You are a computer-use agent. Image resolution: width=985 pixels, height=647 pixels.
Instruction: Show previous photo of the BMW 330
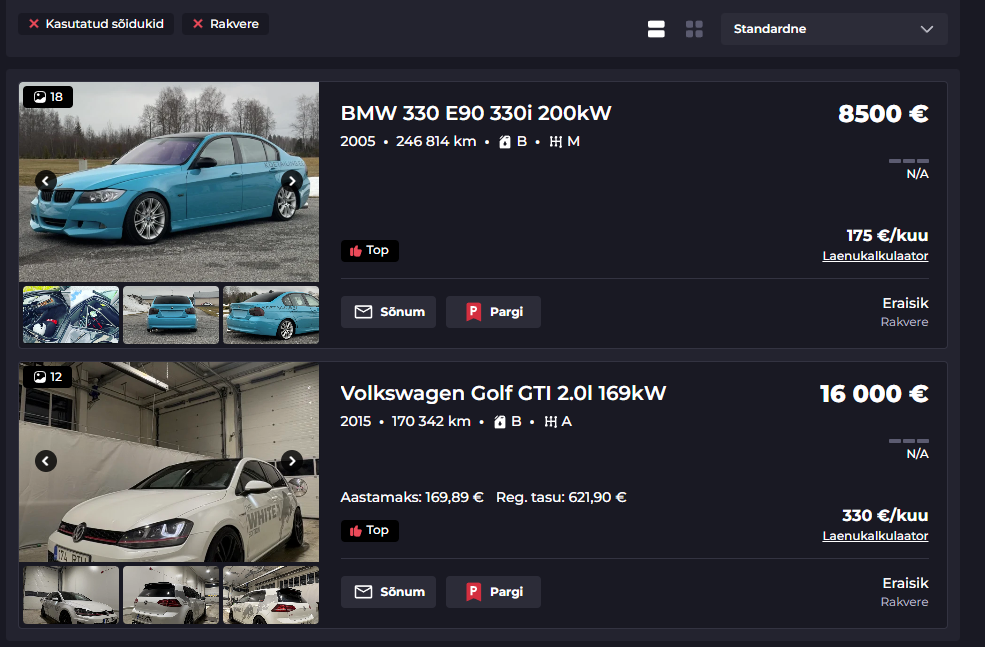pos(46,181)
